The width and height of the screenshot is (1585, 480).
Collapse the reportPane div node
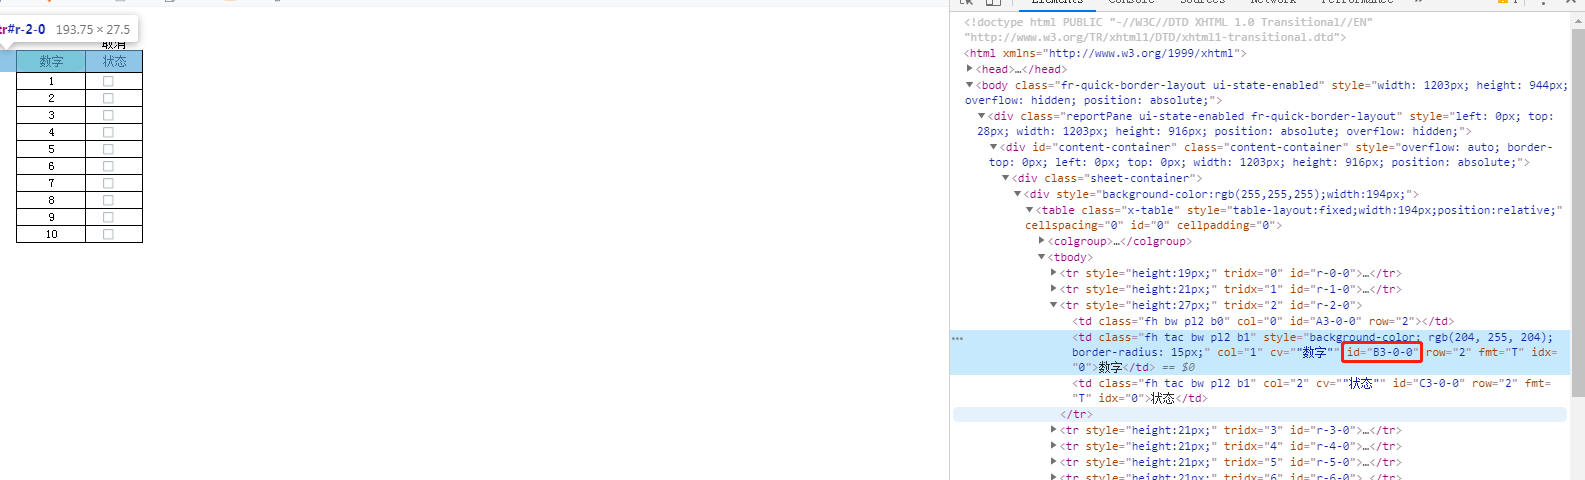tap(981, 116)
